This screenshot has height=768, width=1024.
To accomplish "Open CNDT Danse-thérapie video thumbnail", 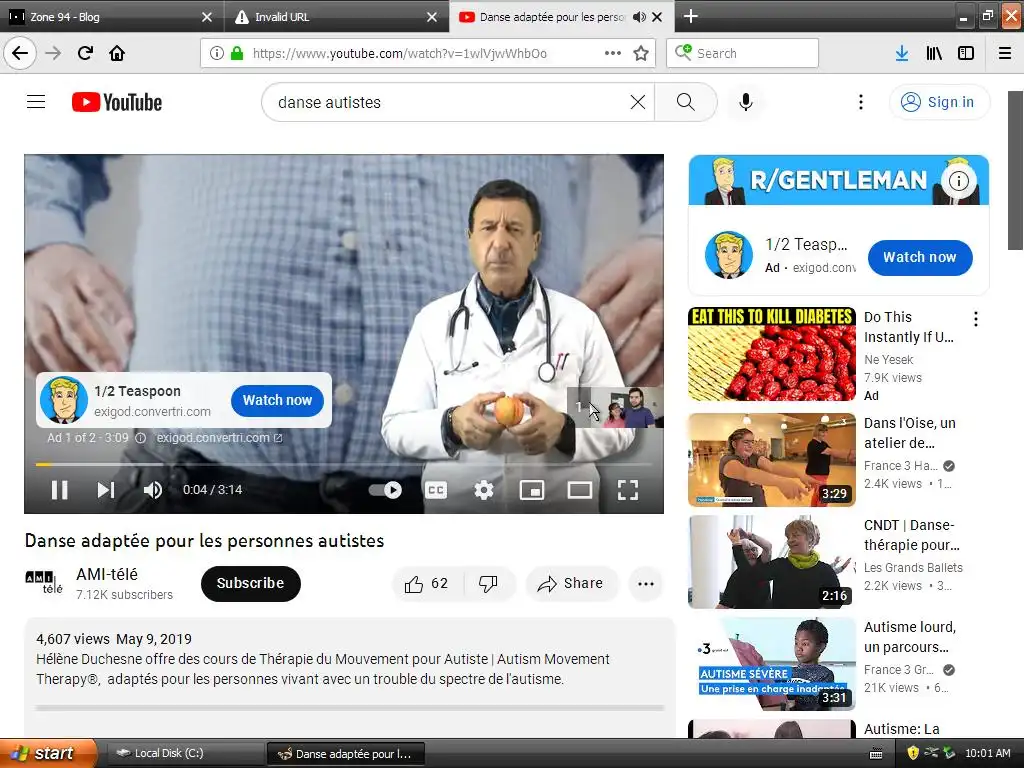I will click(771, 562).
